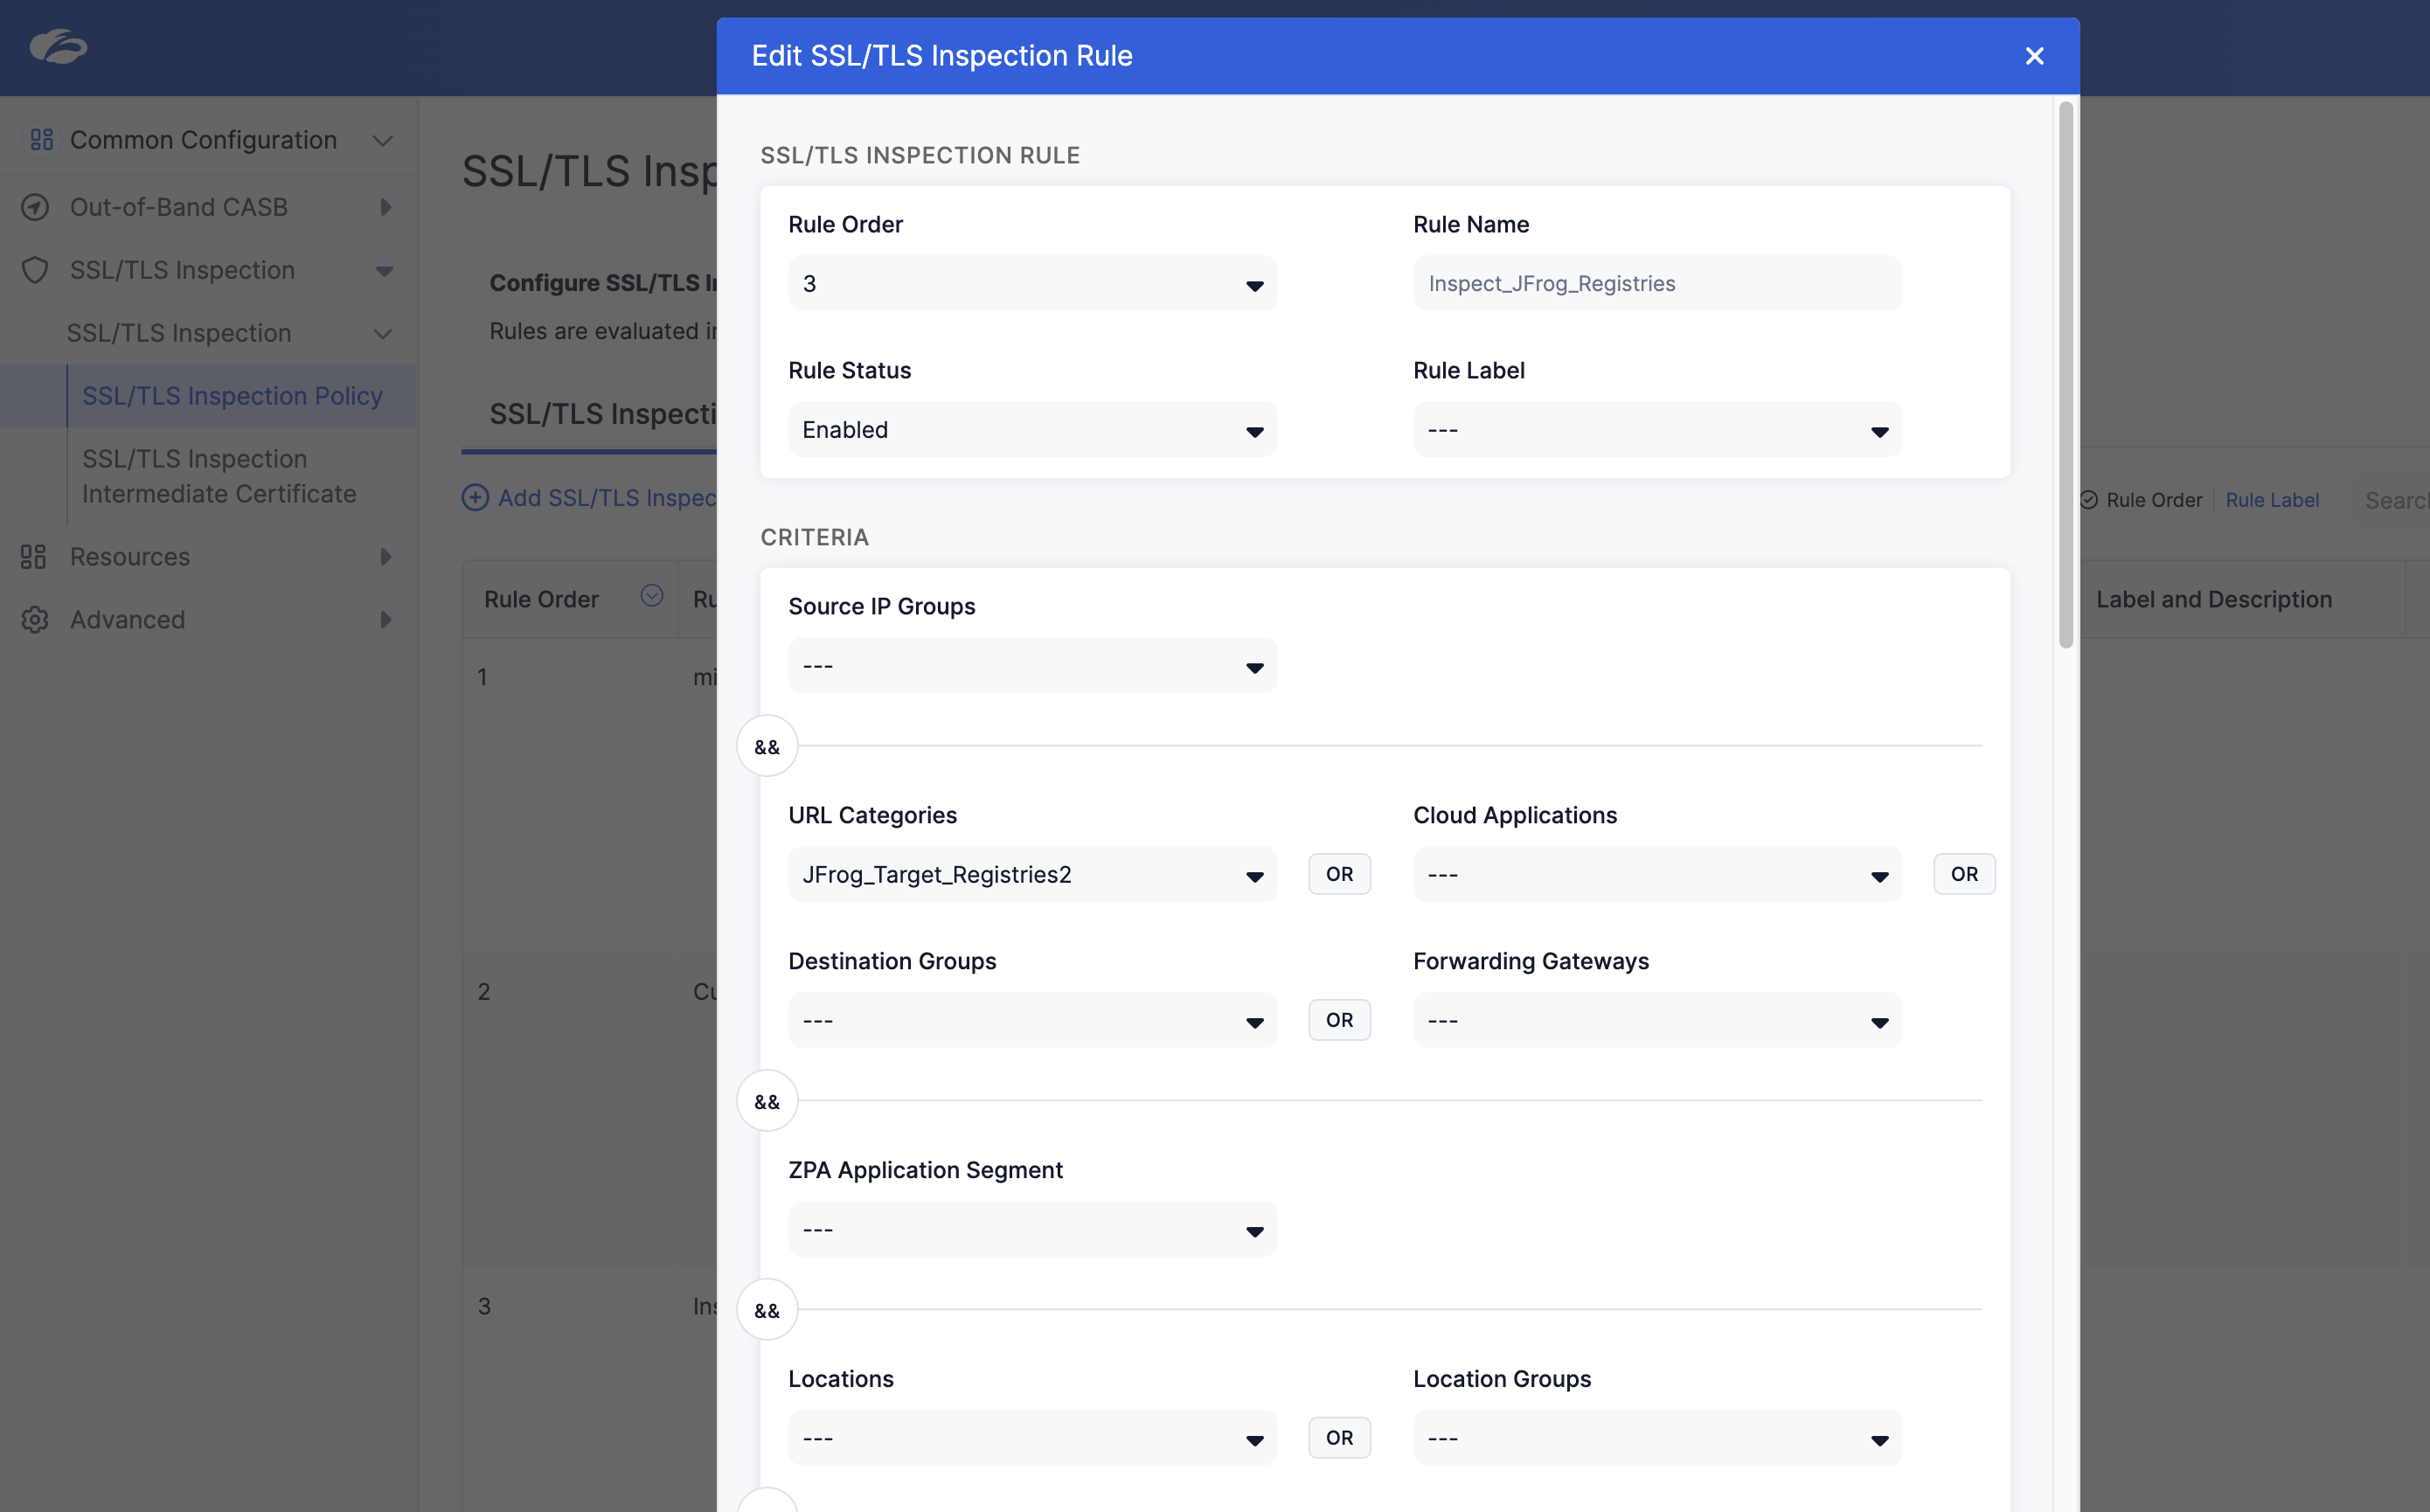Viewport: 2430px width, 1512px height.
Task: Open the Rule Order dropdown showing 3
Action: tap(1032, 284)
